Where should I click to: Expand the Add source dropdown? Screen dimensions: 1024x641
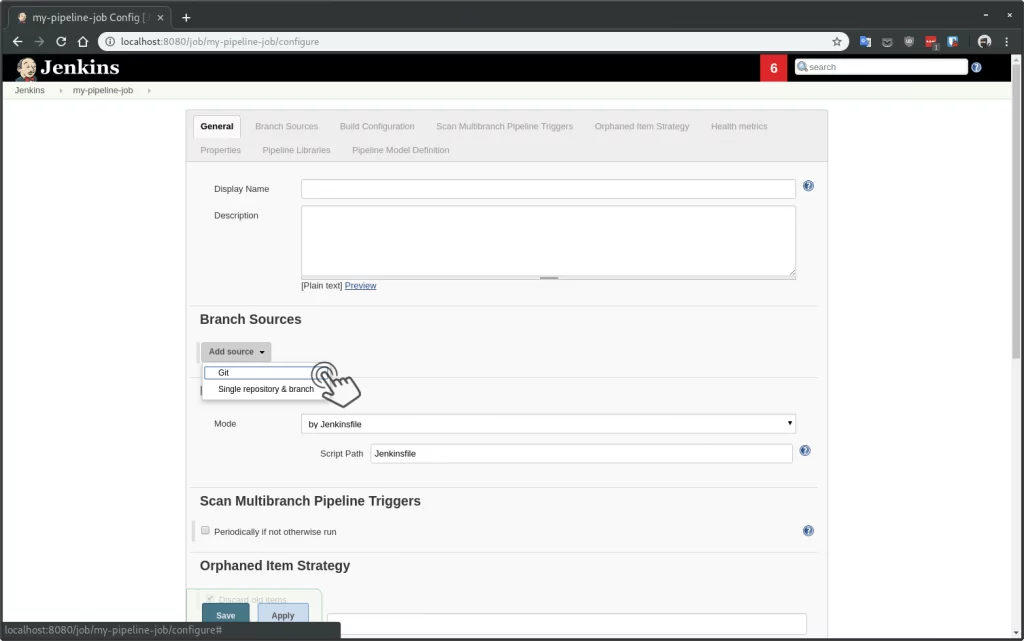pos(236,352)
